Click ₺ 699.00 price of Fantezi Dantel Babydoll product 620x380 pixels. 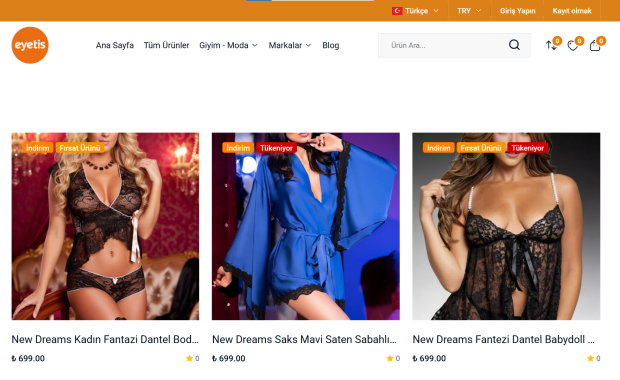click(x=429, y=358)
